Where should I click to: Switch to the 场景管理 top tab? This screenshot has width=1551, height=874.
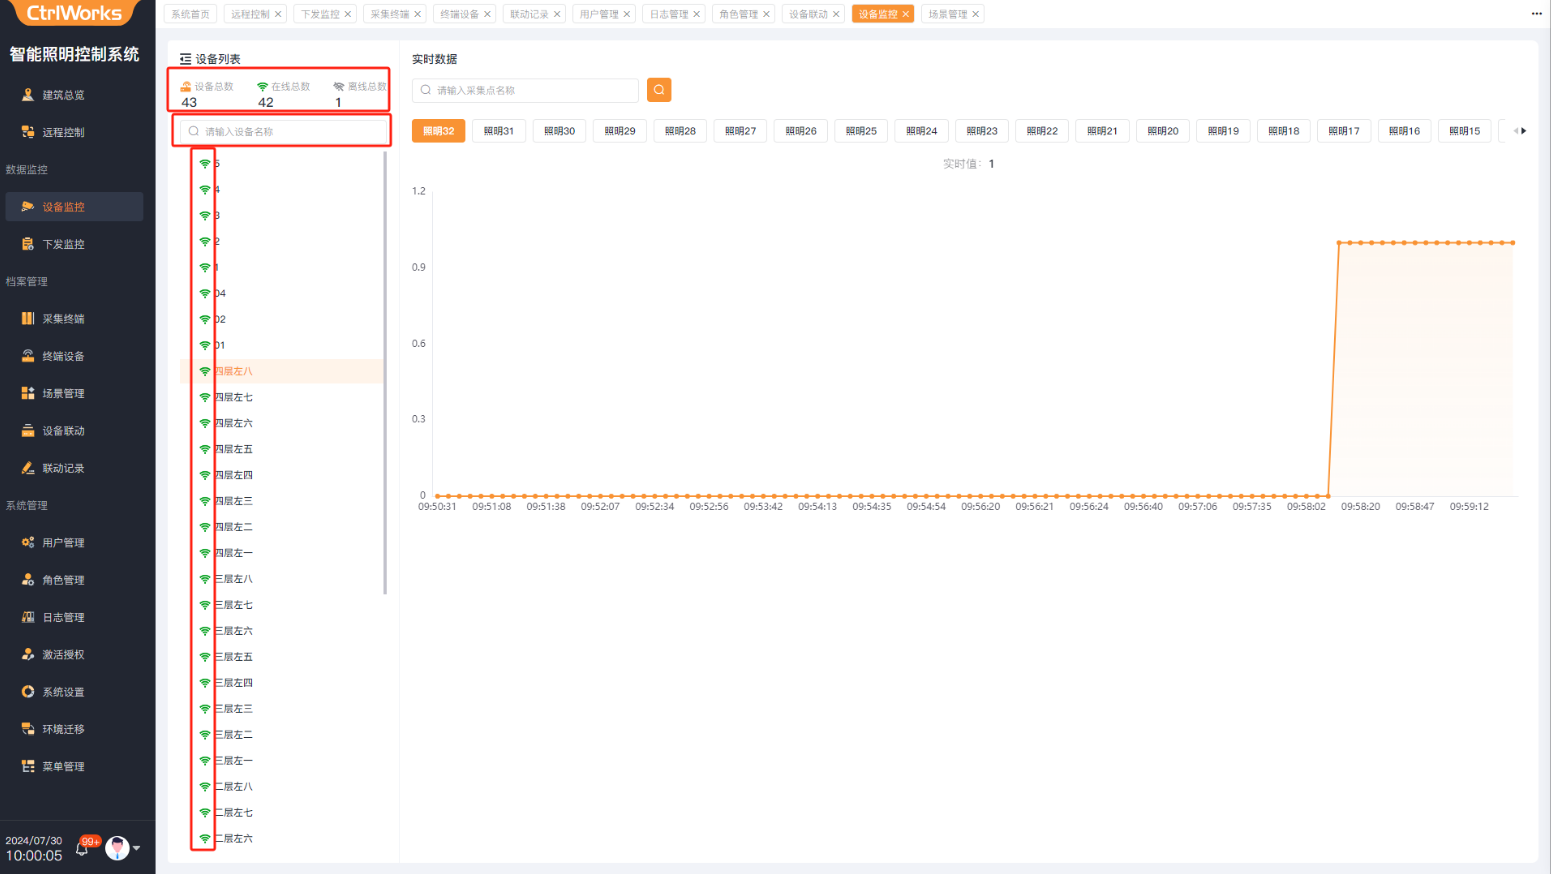coord(946,14)
